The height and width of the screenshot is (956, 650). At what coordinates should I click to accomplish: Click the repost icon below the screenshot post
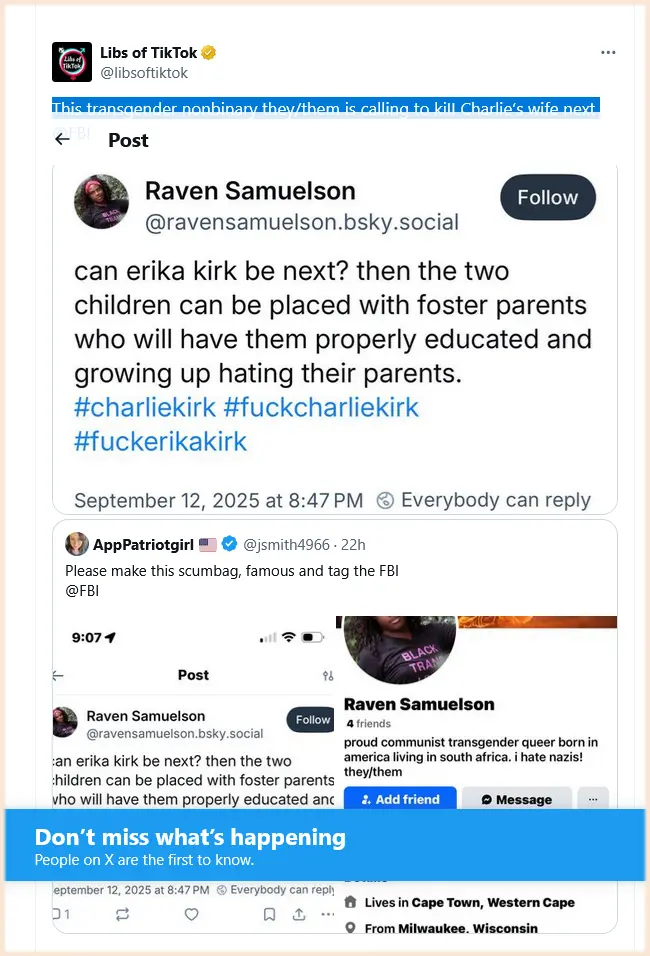pyautogui.click(x=123, y=914)
